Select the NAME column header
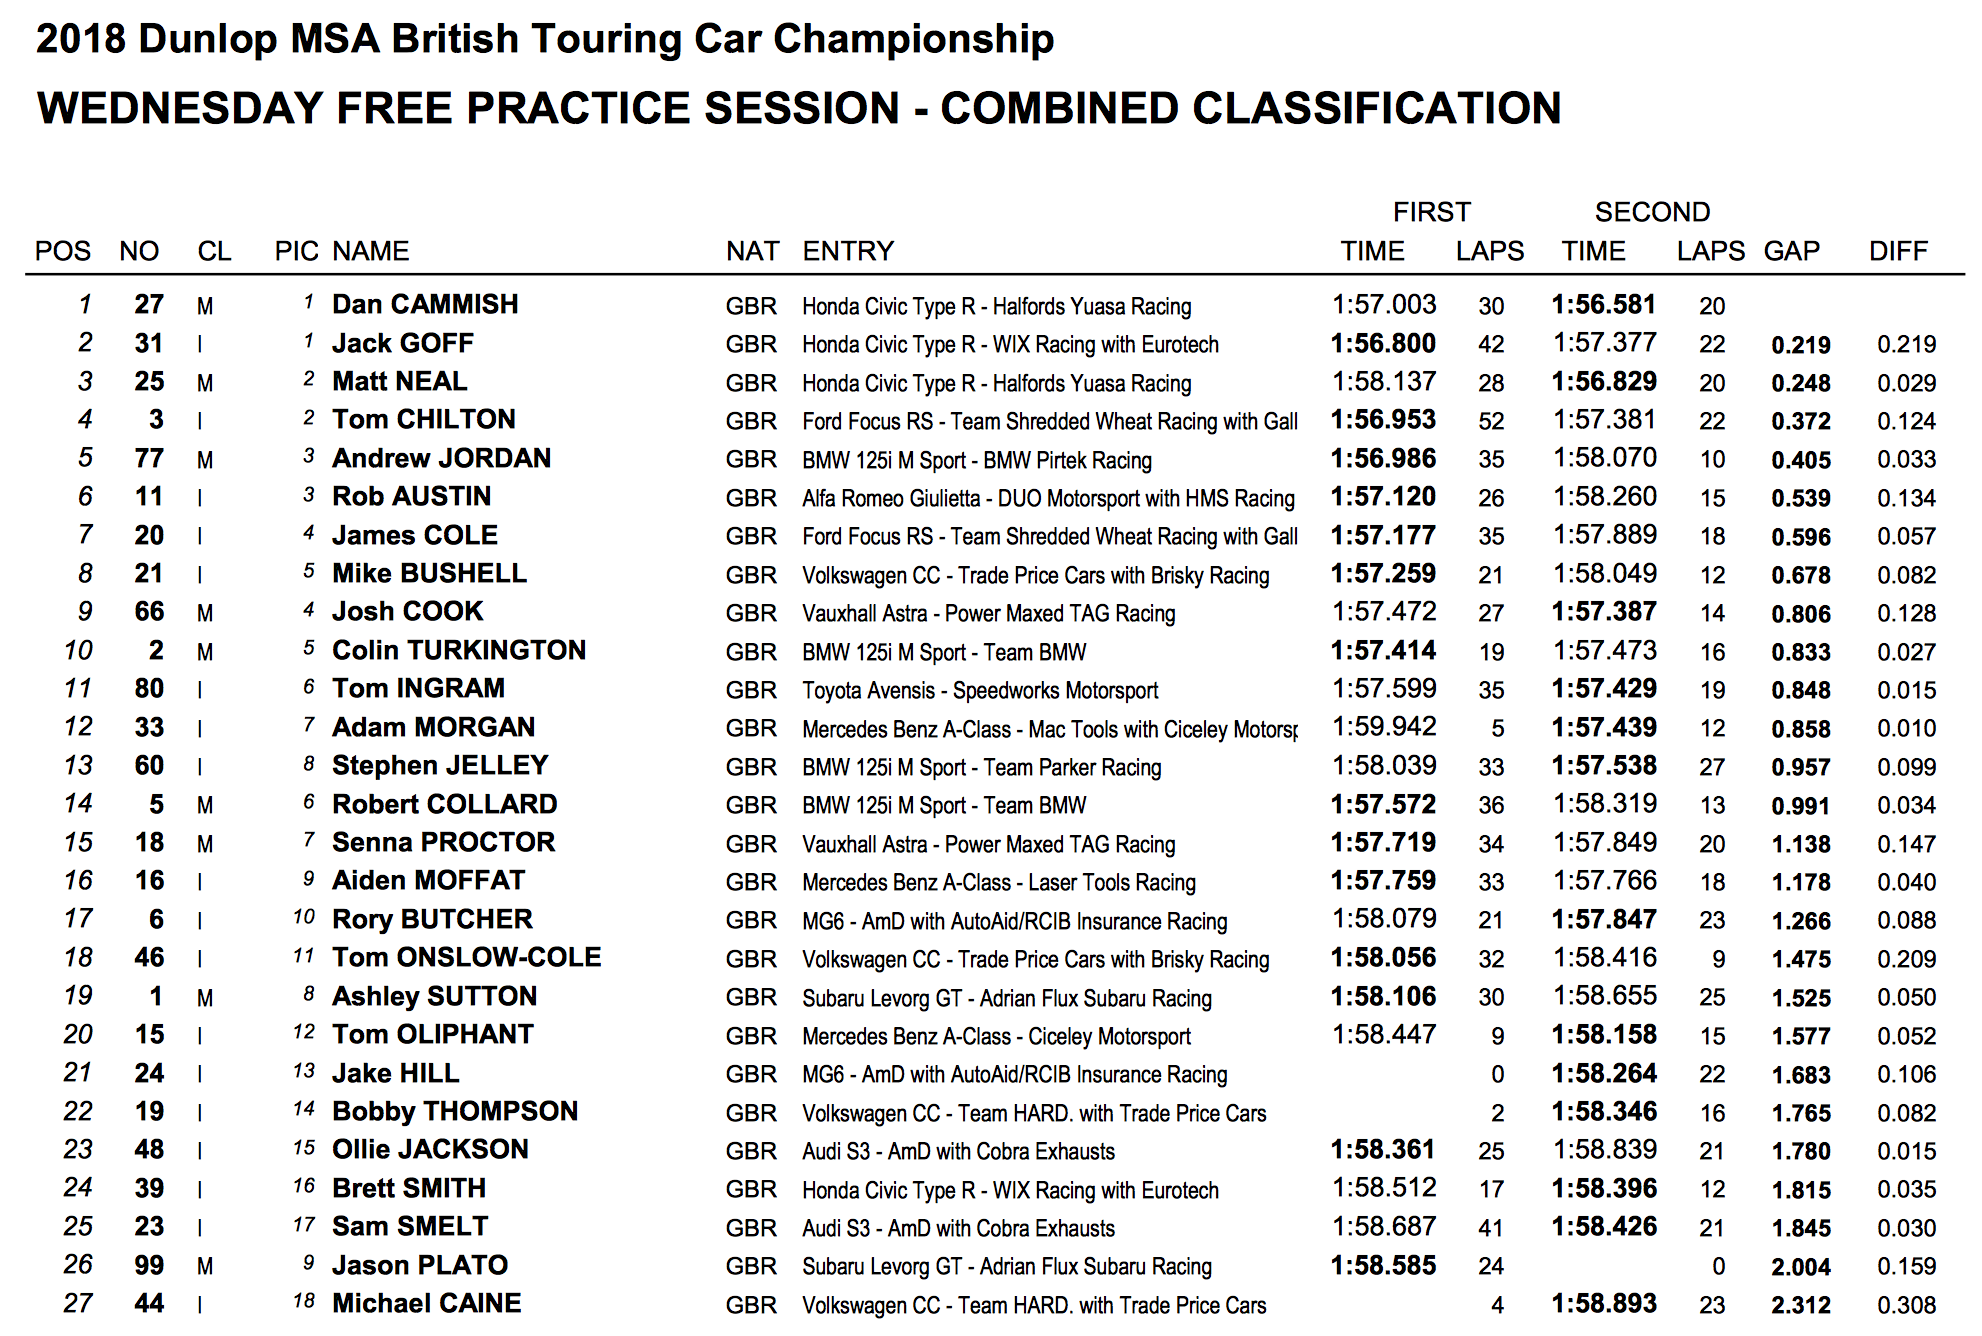 pos(371,251)
